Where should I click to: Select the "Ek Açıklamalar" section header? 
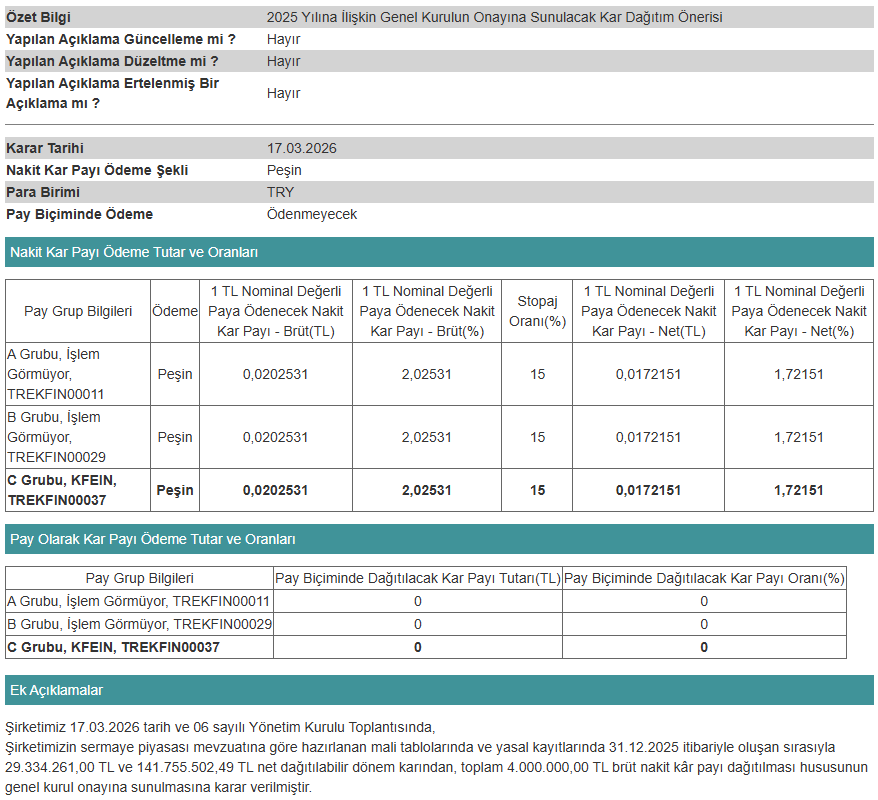coord(56,691)
